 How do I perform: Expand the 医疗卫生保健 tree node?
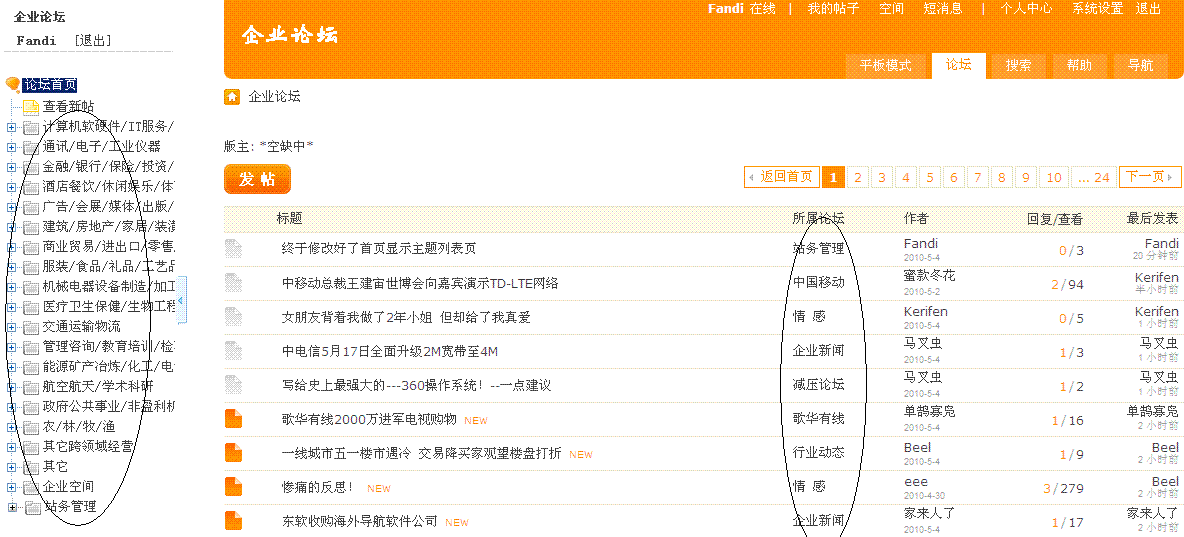point(11,307)
